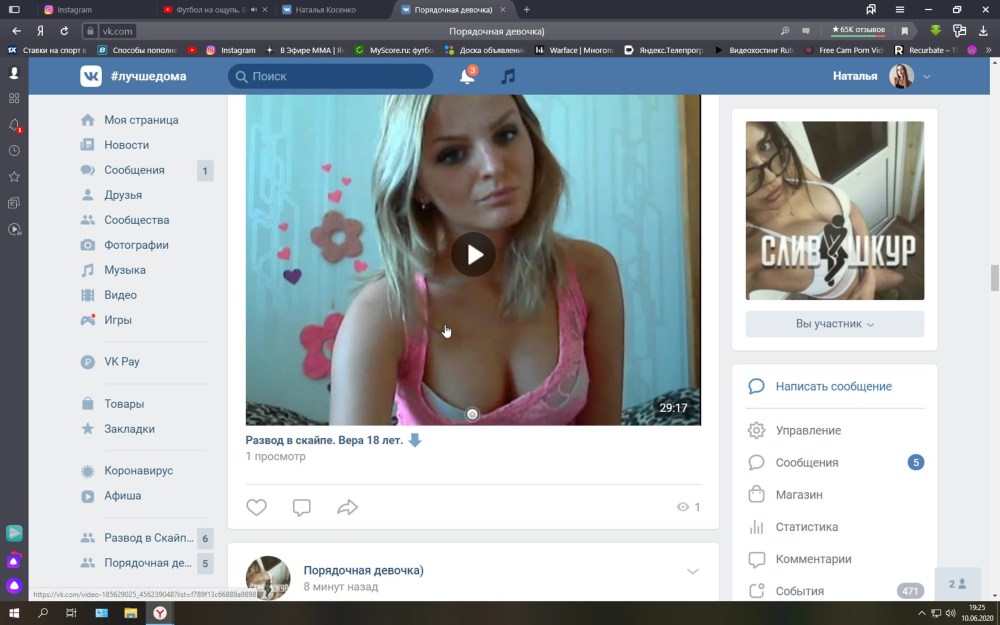Open downloads arrow in browser toolbar
The width and height of the screenshot is (1000, 625).
[x=983, y=31]
